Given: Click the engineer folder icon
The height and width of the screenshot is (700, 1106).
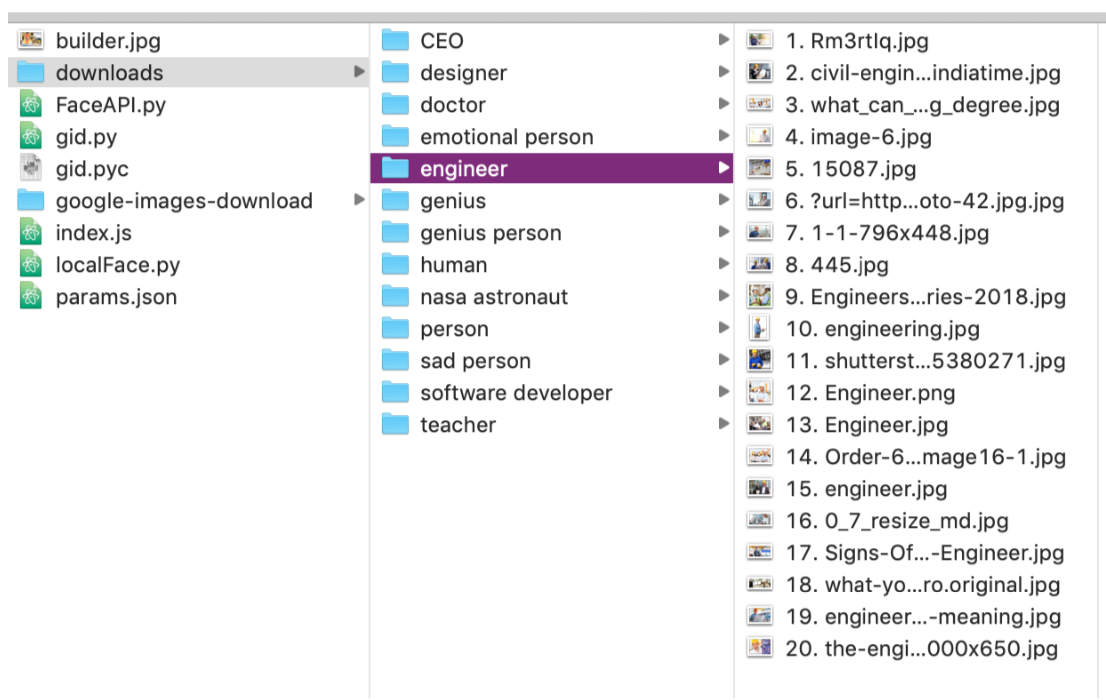Looking at the screenshot, I should pos(395,168).
